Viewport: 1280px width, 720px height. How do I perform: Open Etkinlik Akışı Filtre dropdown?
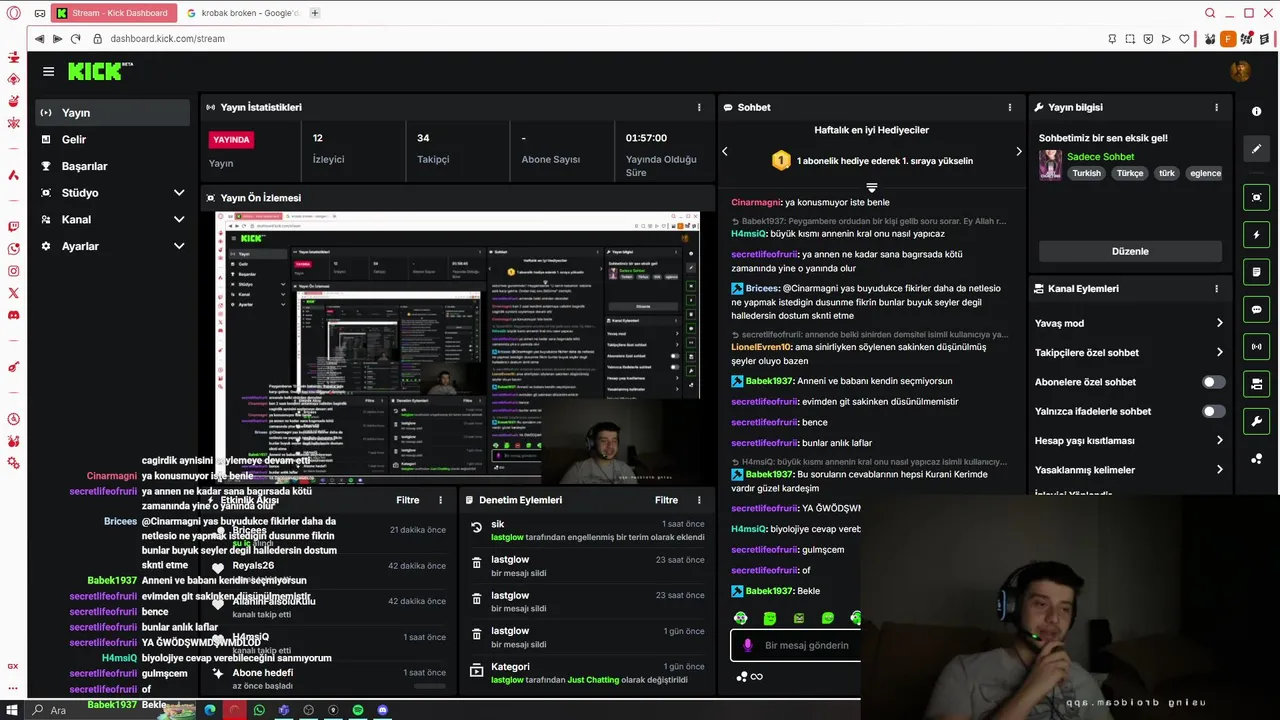(x=408, y=500)
